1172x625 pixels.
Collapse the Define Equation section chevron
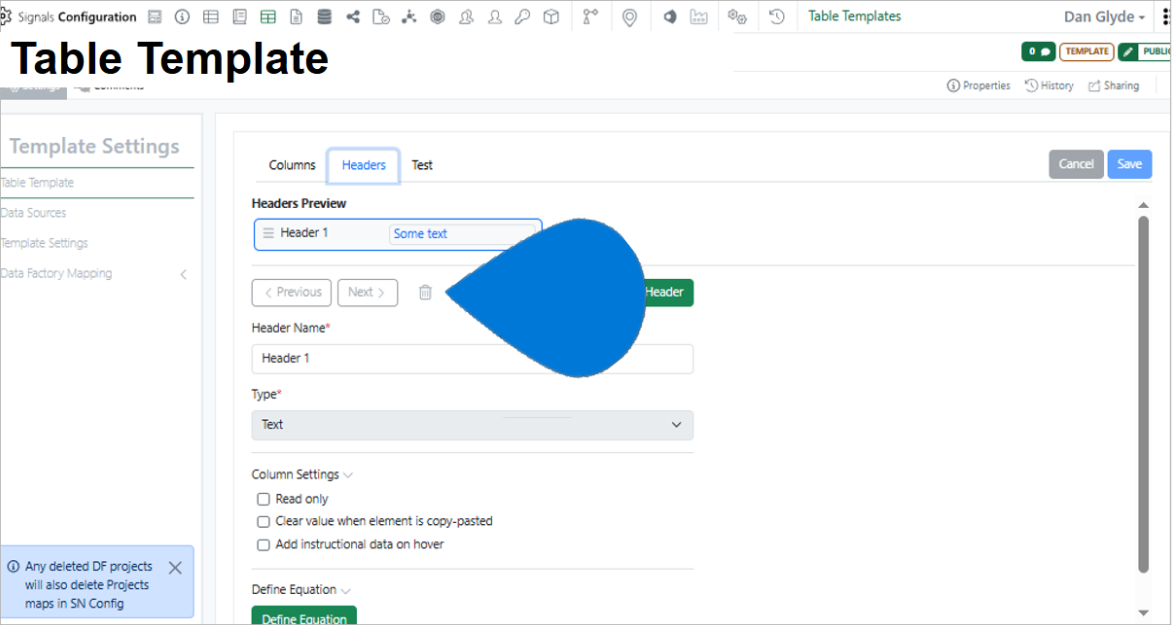coord(345,590)
